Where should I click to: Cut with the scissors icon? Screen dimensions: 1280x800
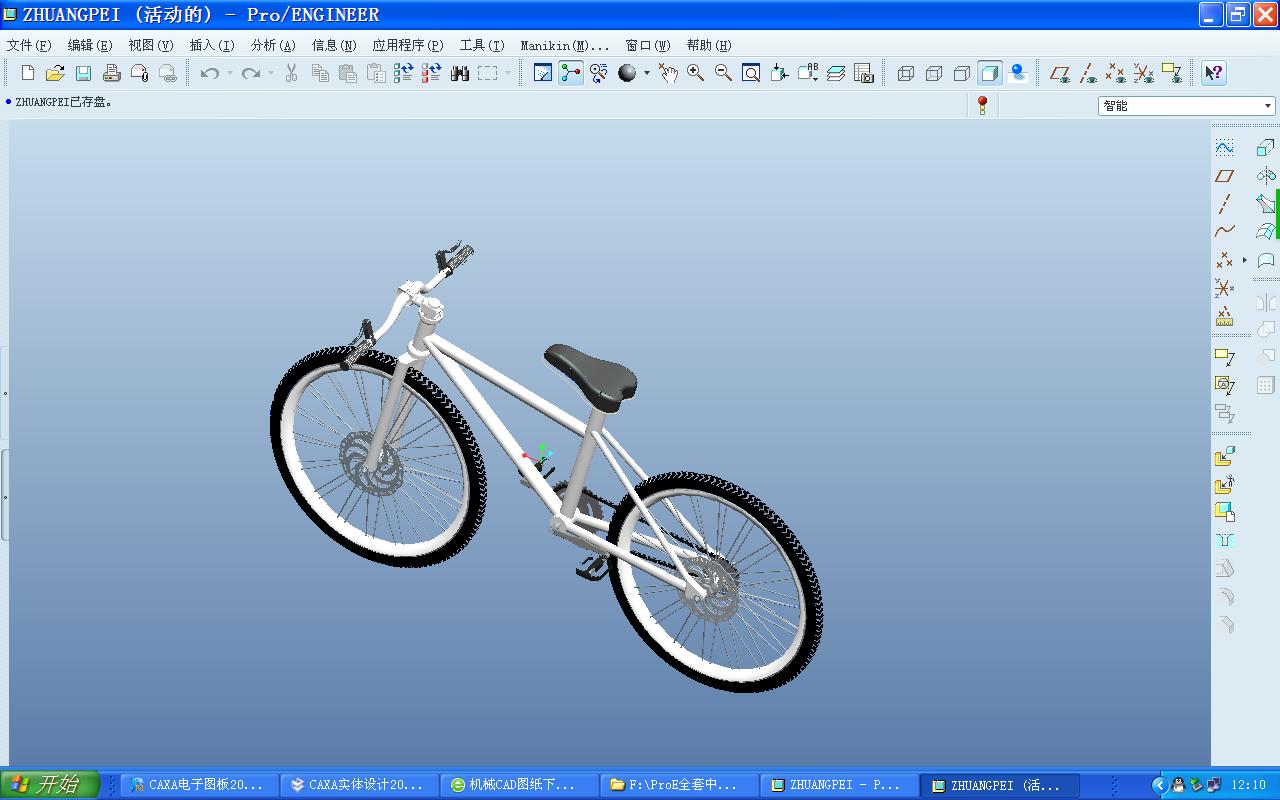click(291, 73)
